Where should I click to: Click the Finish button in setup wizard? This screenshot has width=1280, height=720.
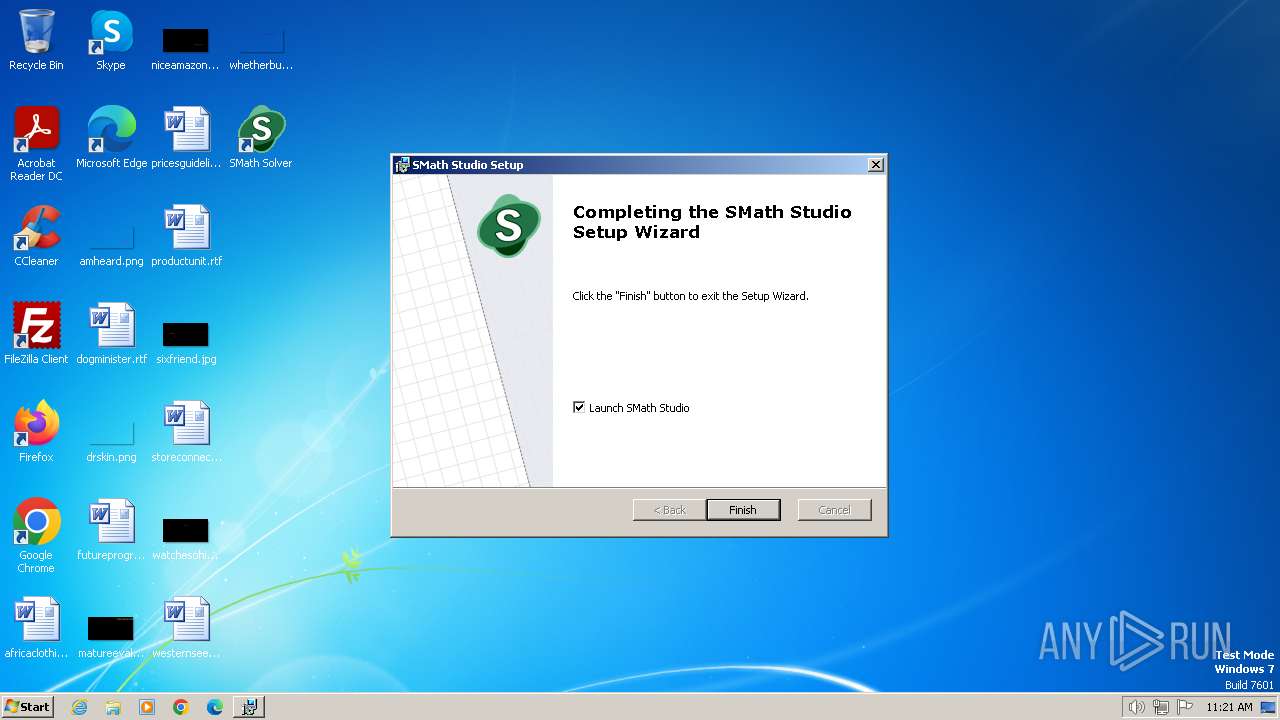pos(743,510)
